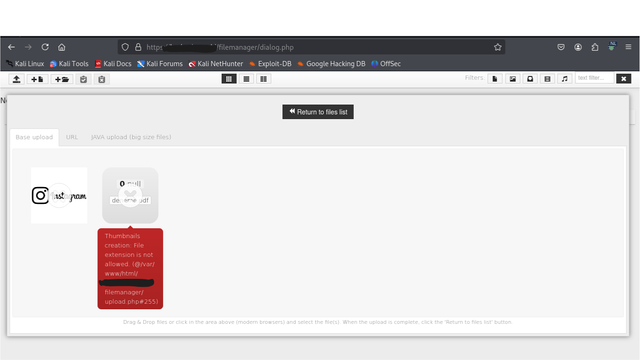Click the shield tracking protection icon
The width and height of the screenshot is (640, 360).
pos(125,47)
